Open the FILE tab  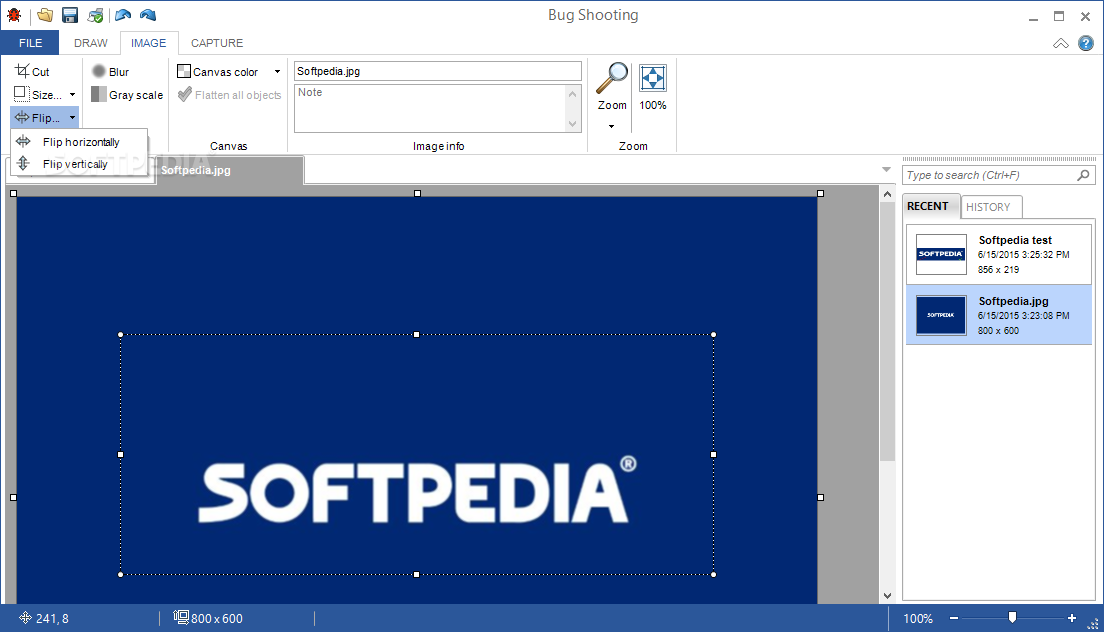coord(30,43)
